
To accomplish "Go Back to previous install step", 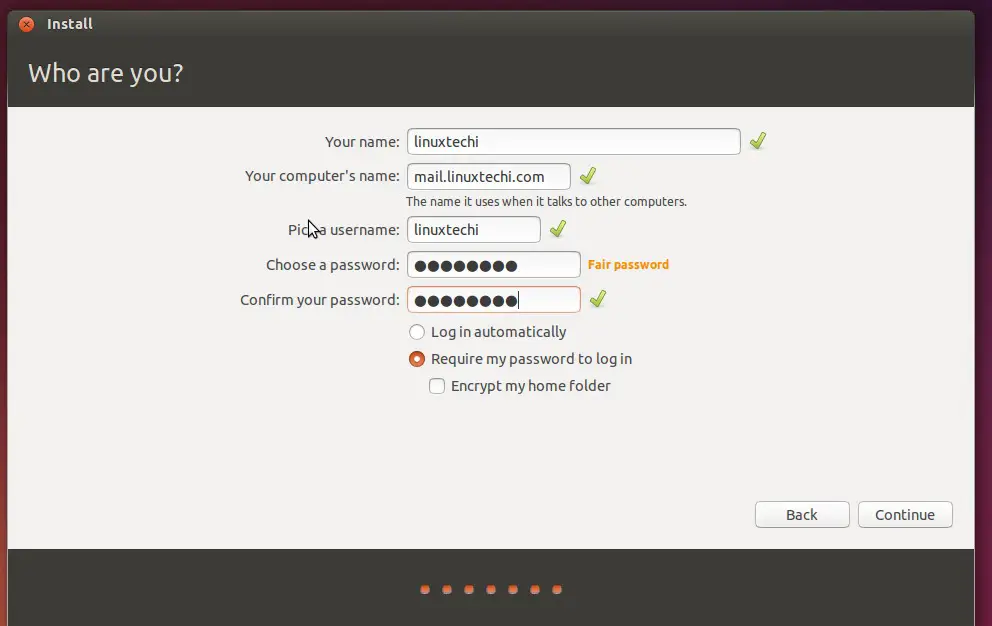I will click(x=802, y=515).
